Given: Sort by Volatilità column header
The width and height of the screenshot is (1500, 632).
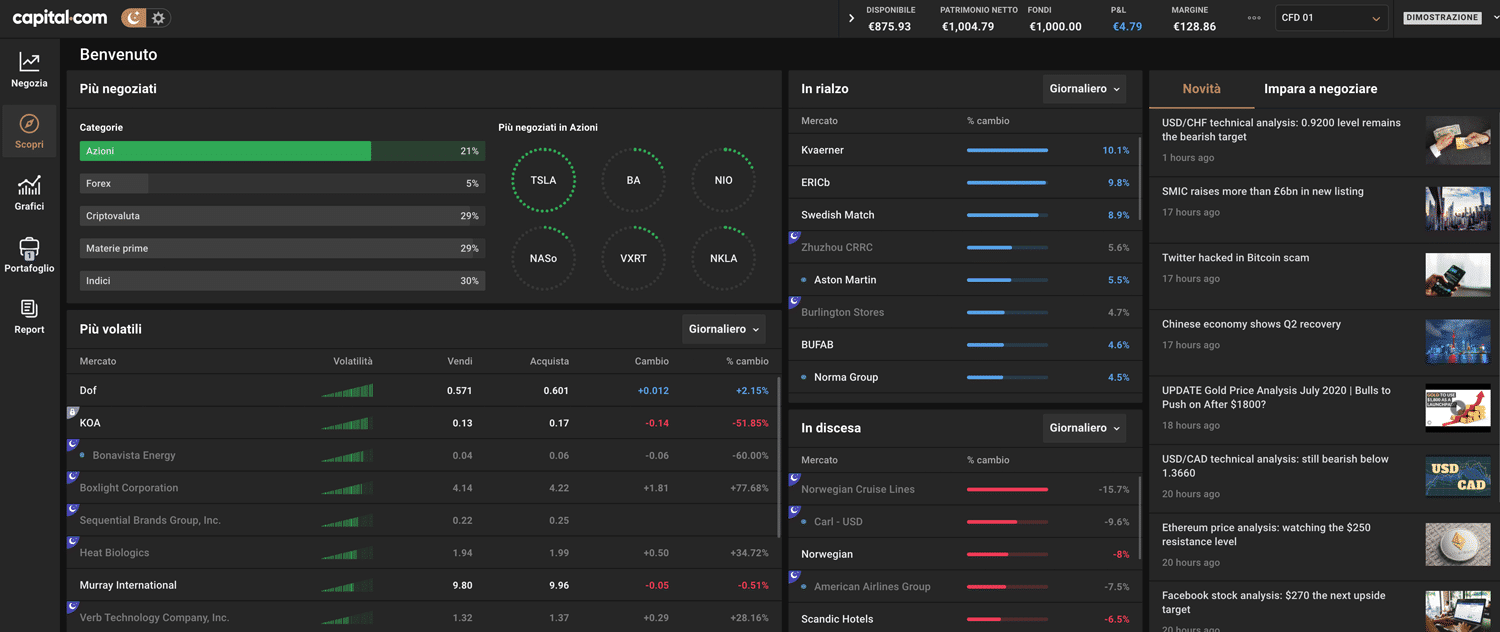Looking at the screenshot, I should point(353,361).
